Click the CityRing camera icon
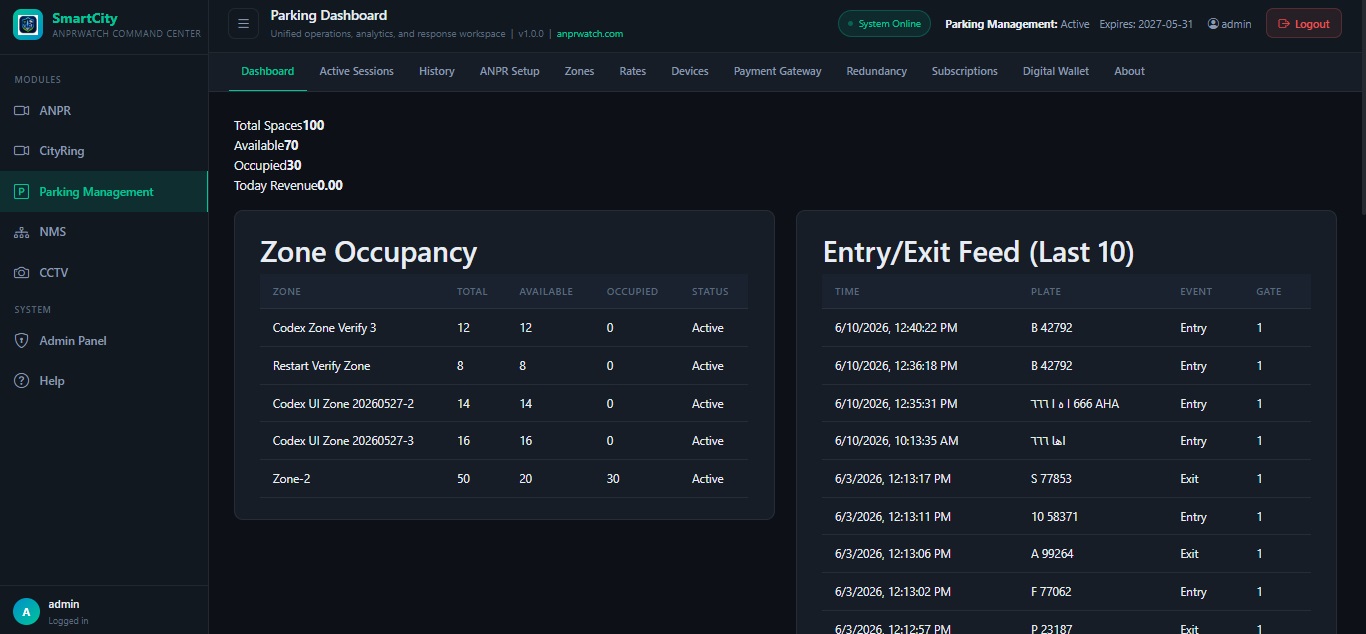This screenshot has width=1366, height=634. tap(21, 151)
